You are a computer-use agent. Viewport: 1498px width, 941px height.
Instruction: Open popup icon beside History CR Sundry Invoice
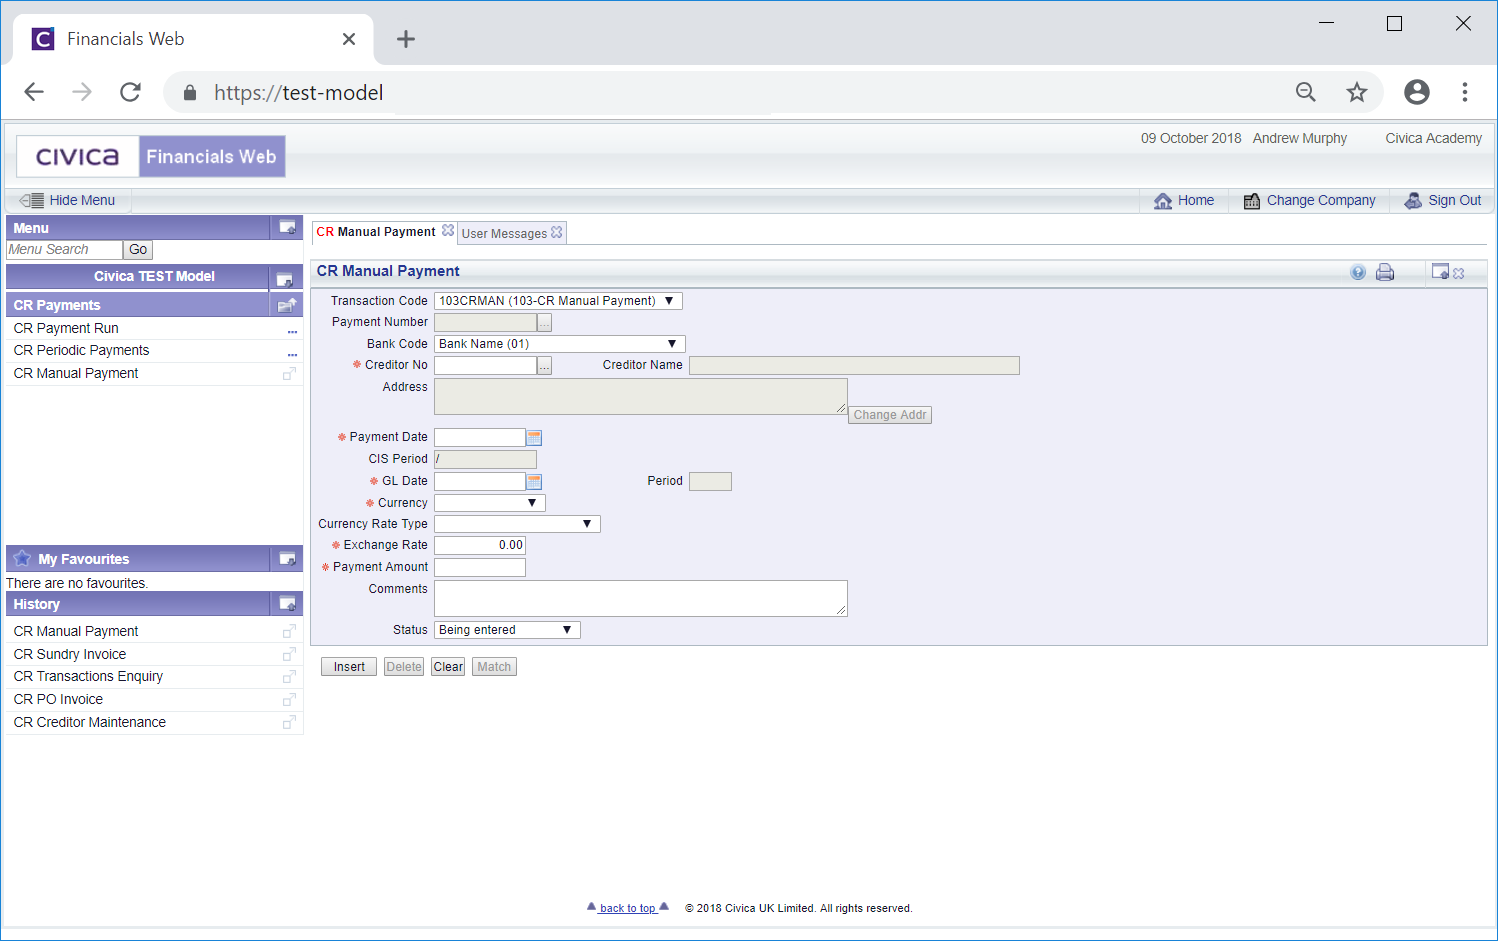[x=289, y=654]
